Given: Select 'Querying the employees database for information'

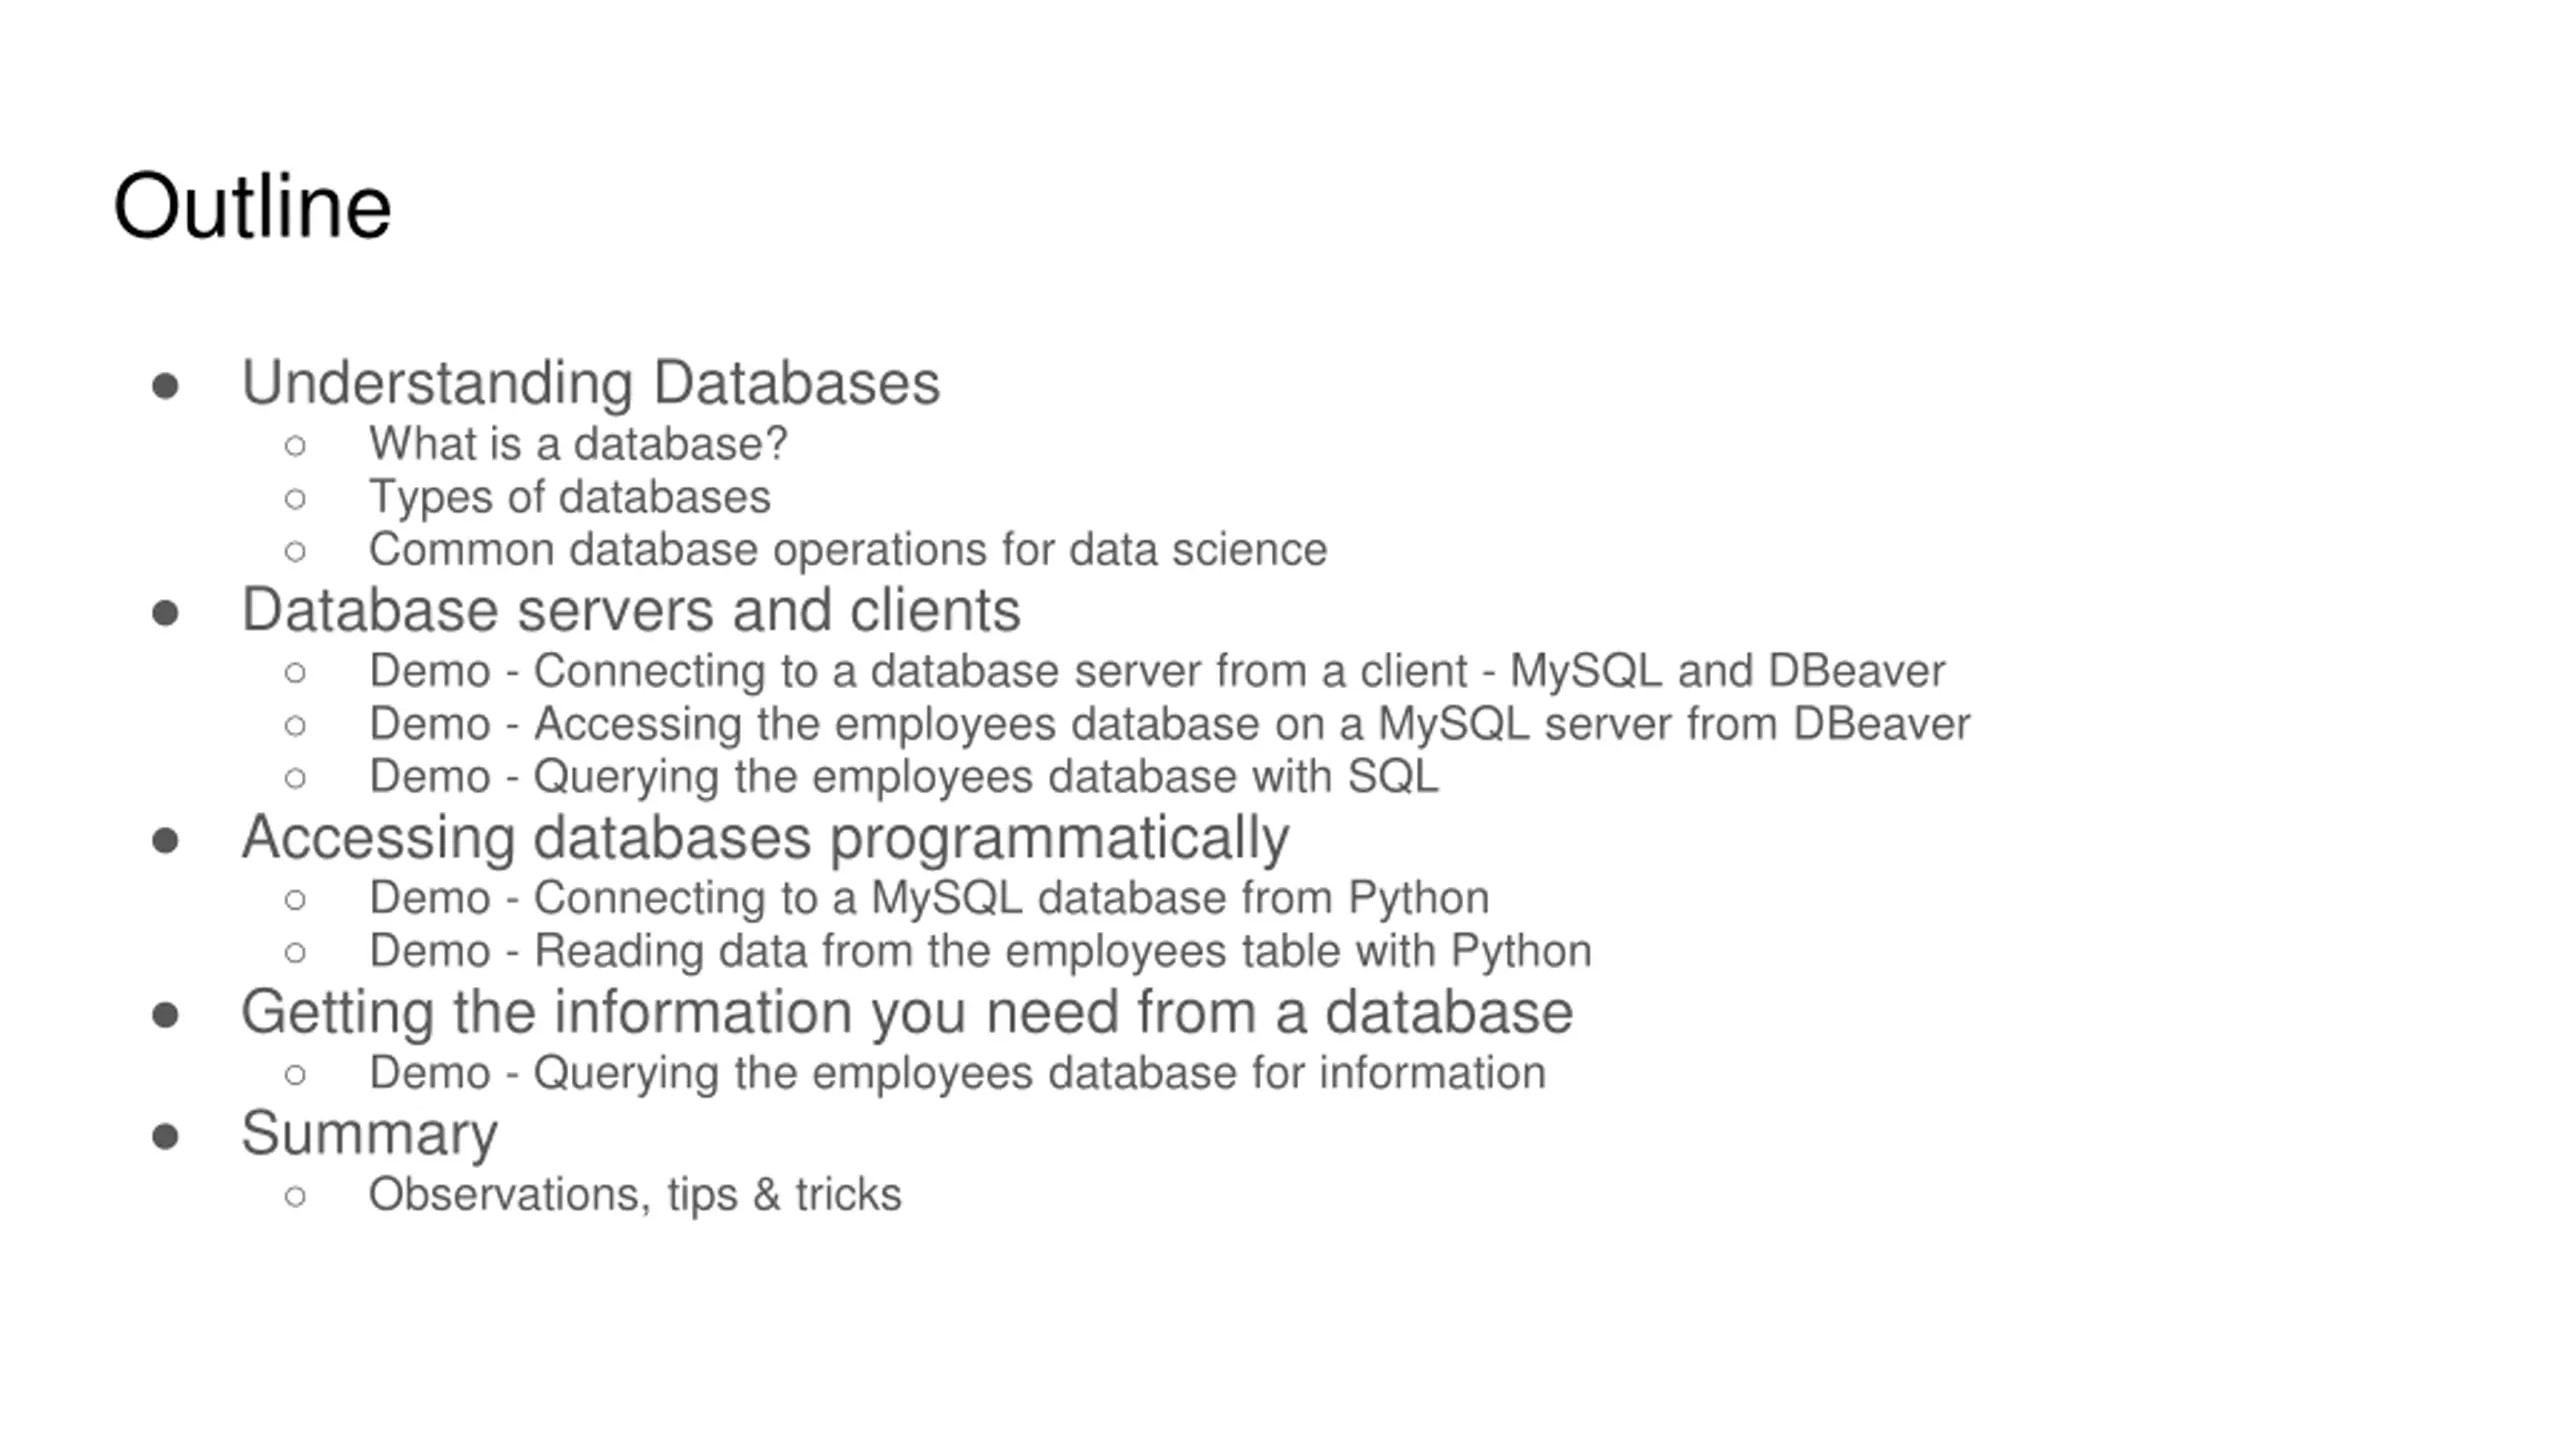Looking at the screenshot, I should 957,1073.
